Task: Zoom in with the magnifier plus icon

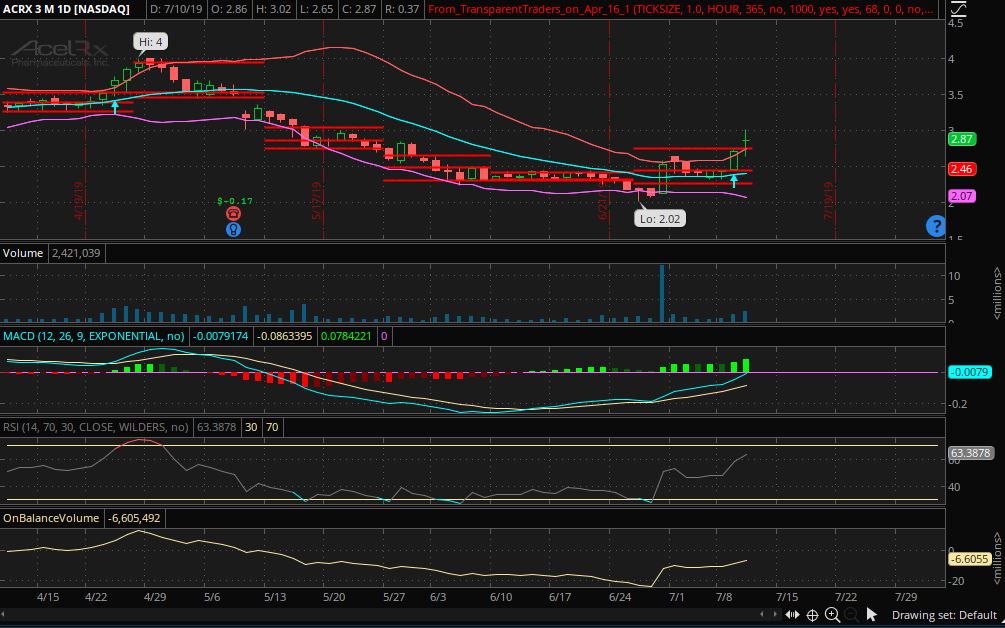Action: 832,615
